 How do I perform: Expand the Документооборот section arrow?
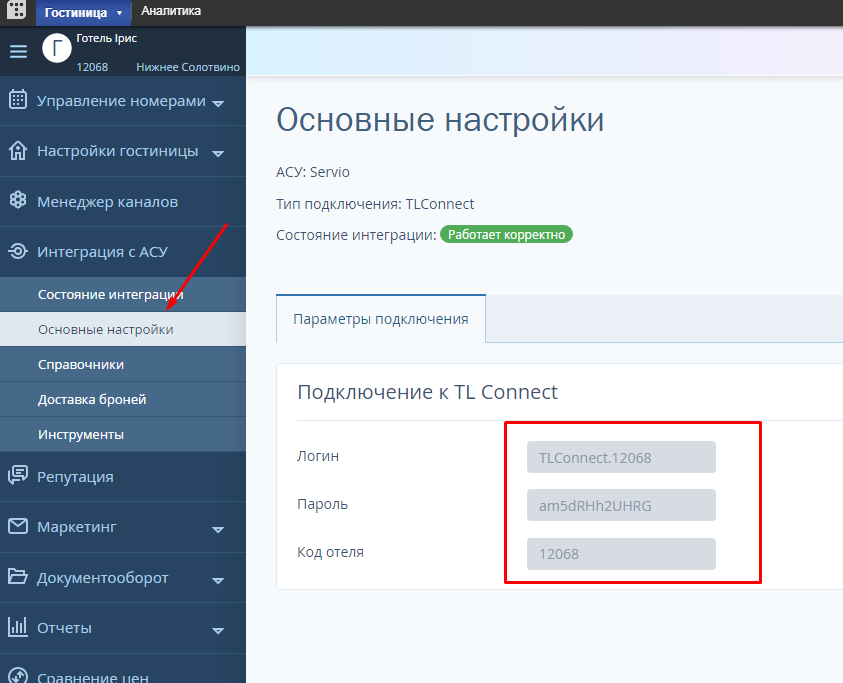coord(218,580)
